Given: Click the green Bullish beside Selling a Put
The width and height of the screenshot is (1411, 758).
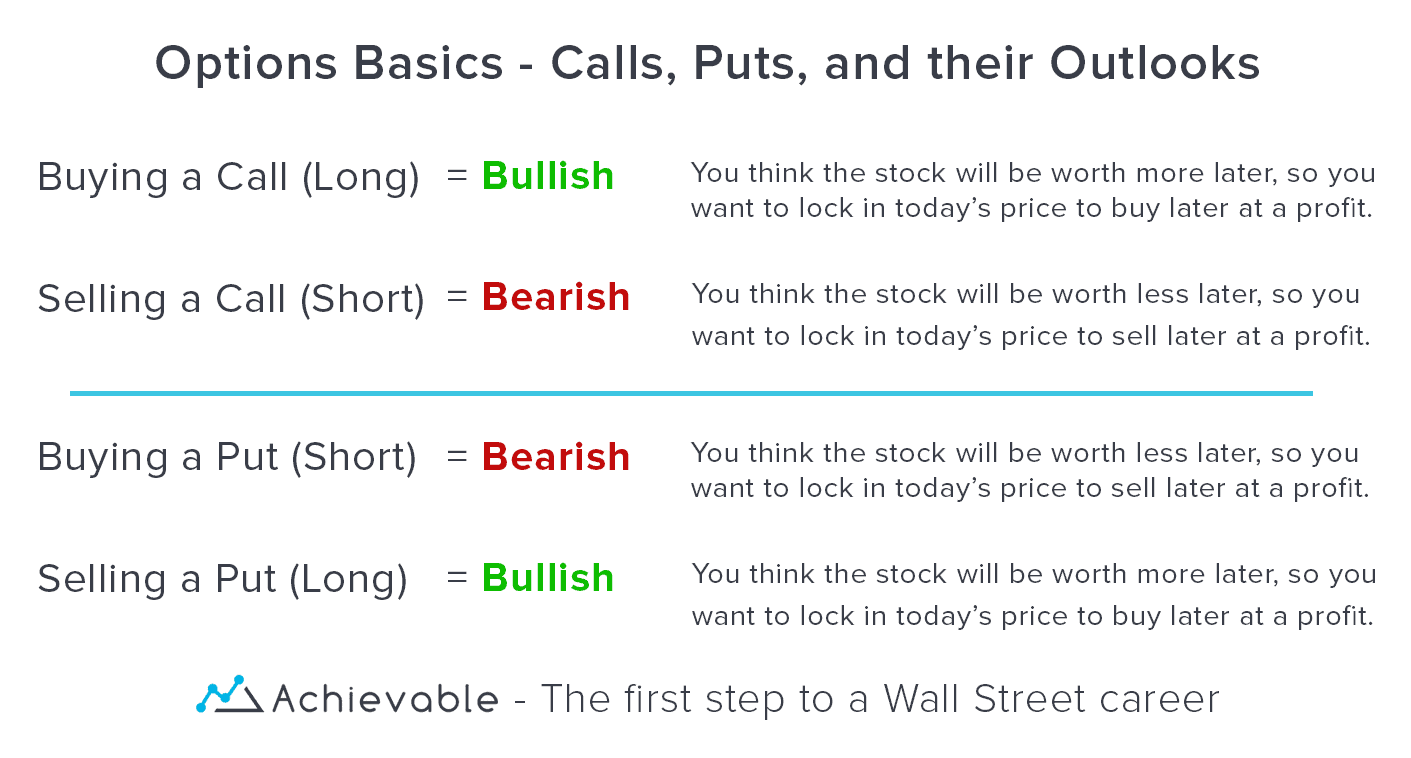Looking at the screenshot, I should (548, 578).
